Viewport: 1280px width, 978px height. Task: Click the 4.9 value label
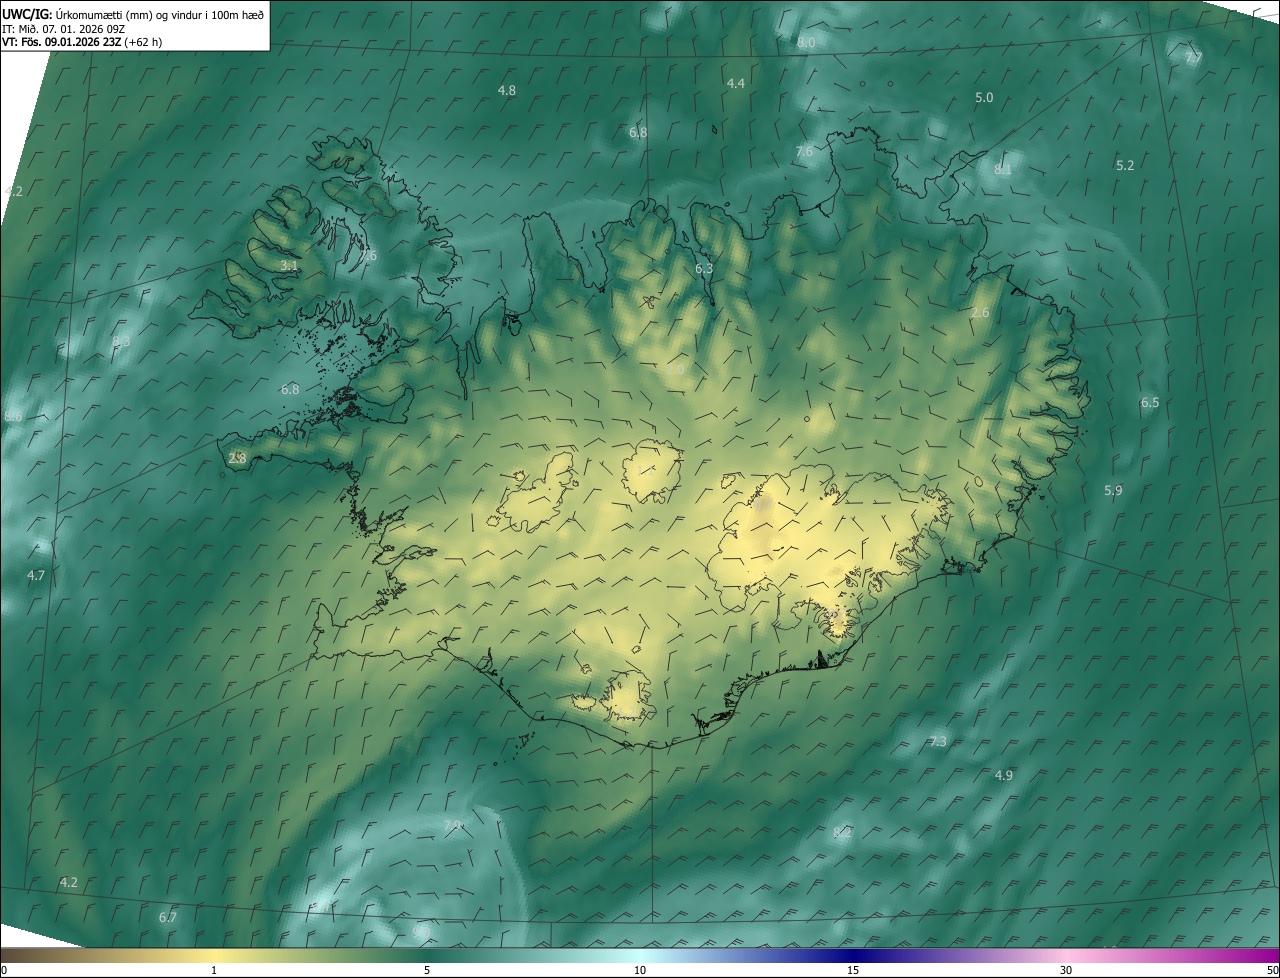pos(1004,775)
